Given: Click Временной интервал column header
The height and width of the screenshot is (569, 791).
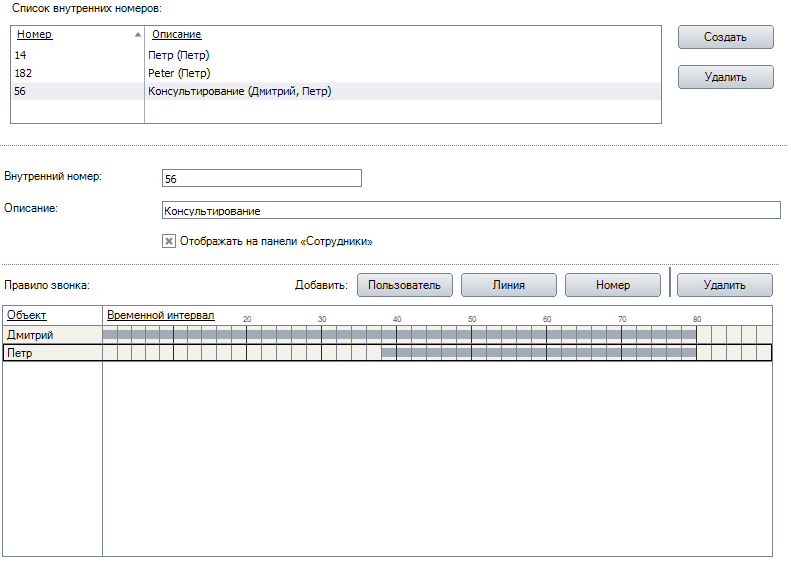Looking at the screenshot, I should point(160,315).
